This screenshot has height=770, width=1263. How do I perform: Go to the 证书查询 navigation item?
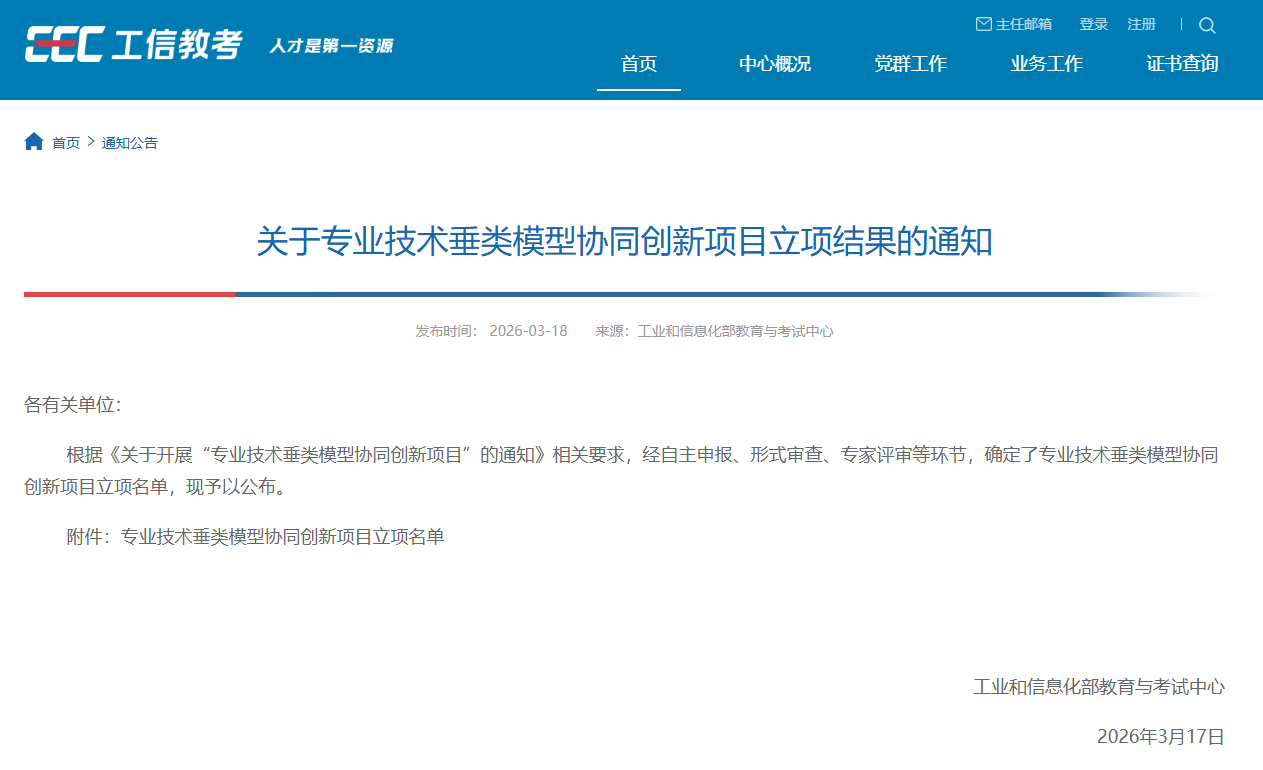(1182, 64)
